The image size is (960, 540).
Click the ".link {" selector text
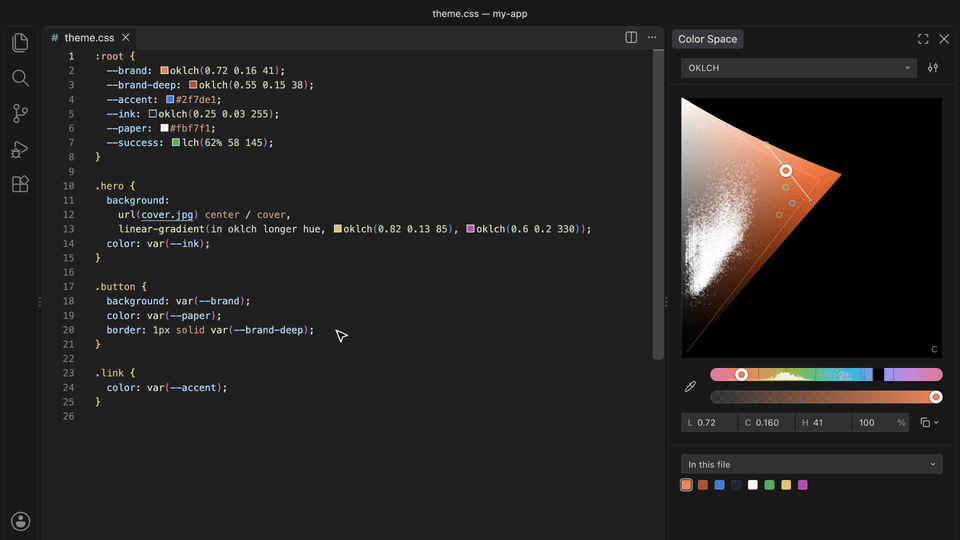click(x=115, y=373)
